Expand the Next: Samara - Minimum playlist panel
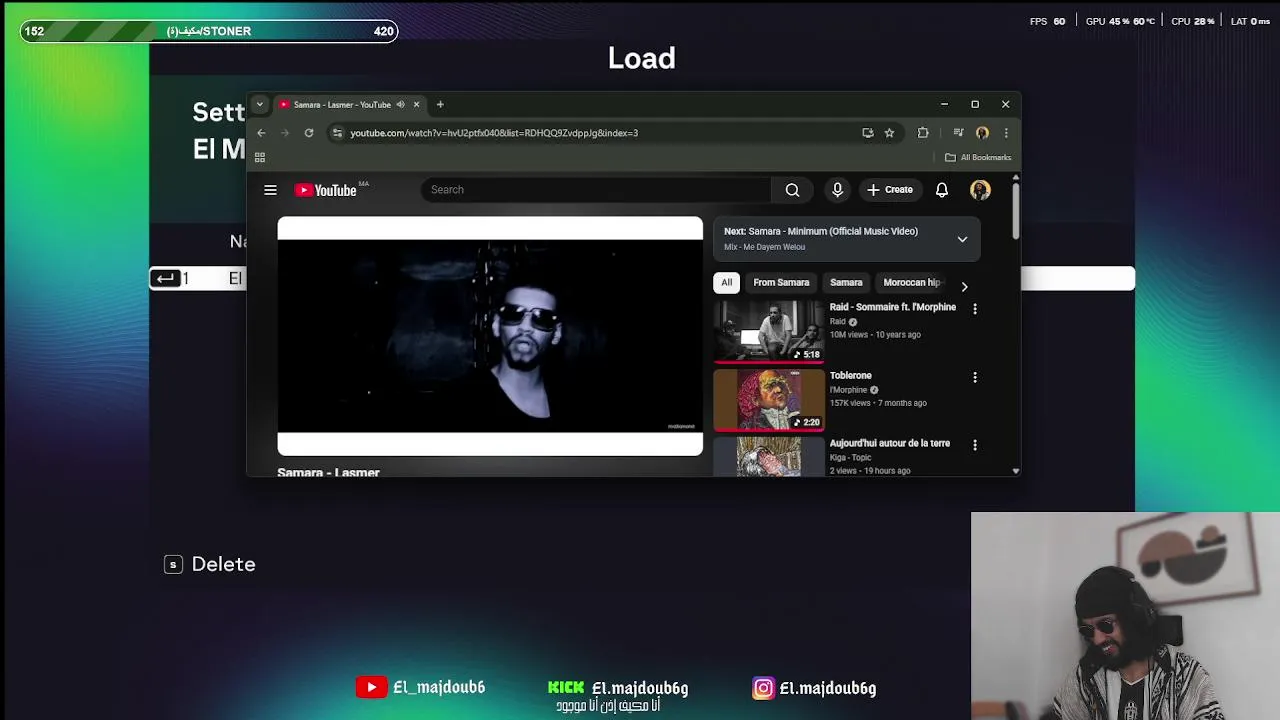The width and height of the screenshot is (1280, 720). (962, 239)
